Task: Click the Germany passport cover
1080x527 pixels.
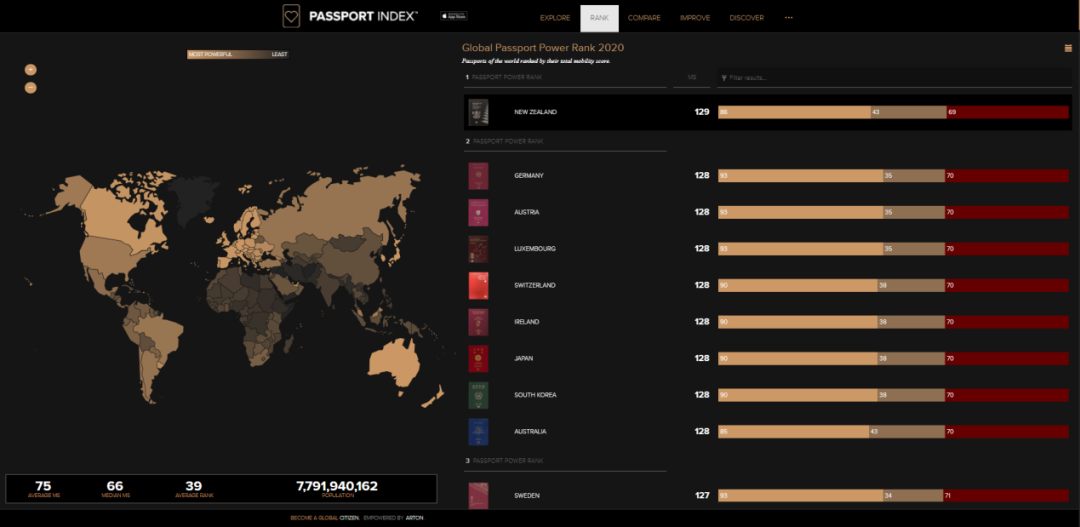Action: (478, 176)
